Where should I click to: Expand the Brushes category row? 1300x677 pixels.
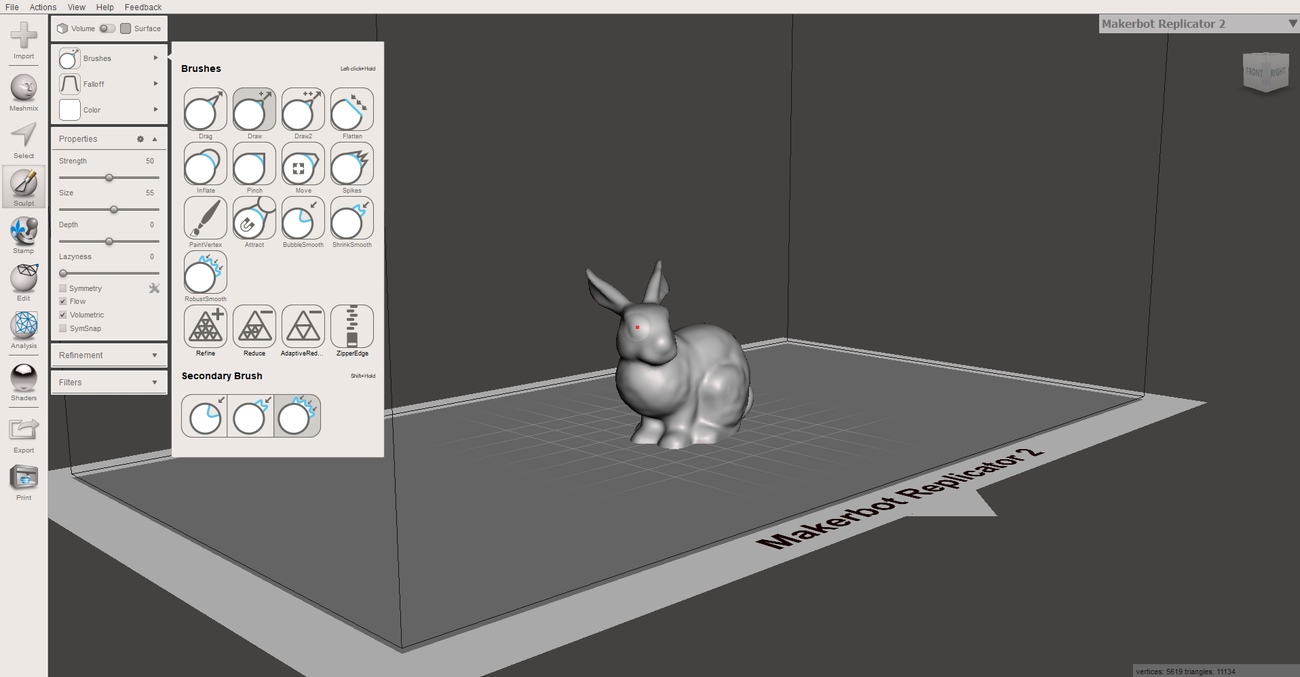[108, 58]
